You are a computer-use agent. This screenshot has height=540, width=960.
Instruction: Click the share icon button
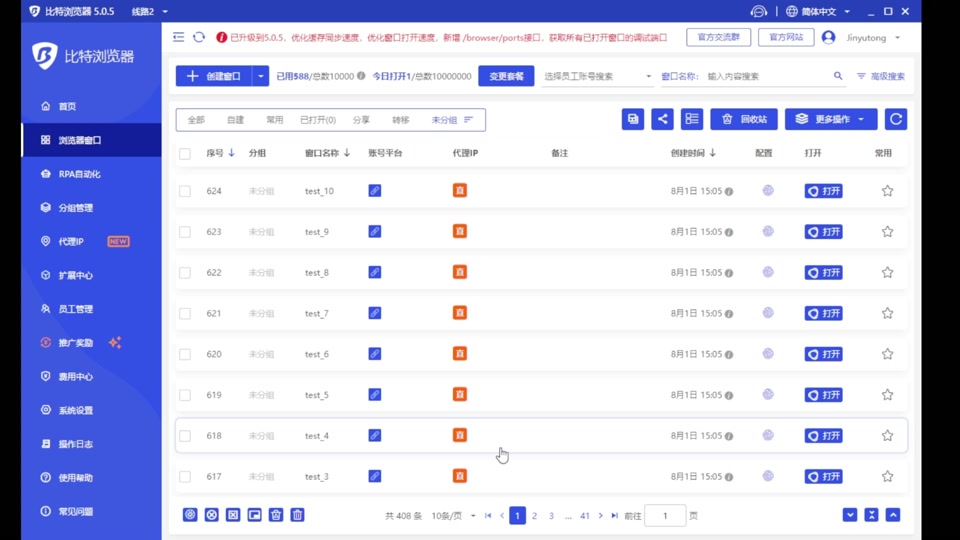tap(662, 119)
